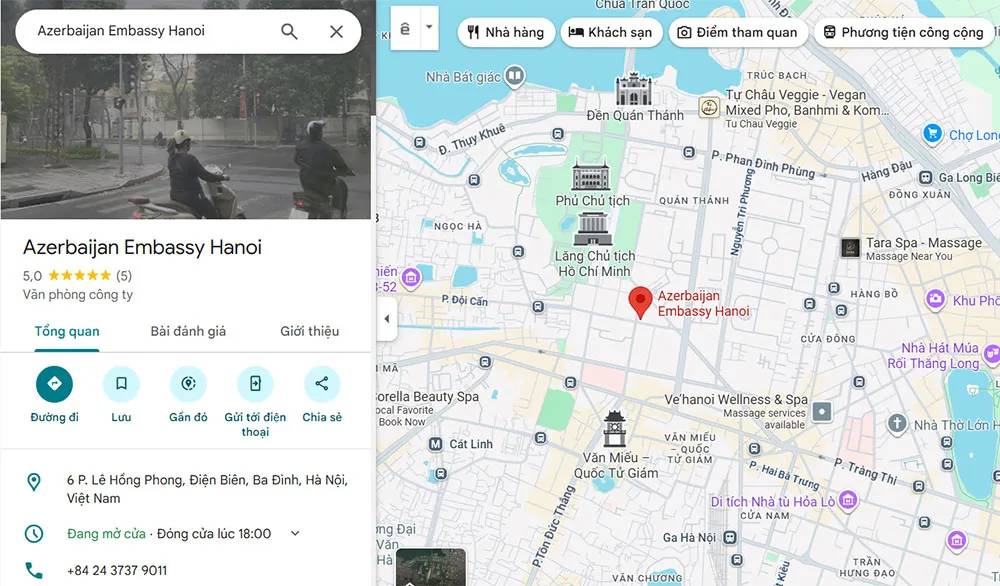
Task: Save the place with the Lưu icon
Action: coord(121,385)
